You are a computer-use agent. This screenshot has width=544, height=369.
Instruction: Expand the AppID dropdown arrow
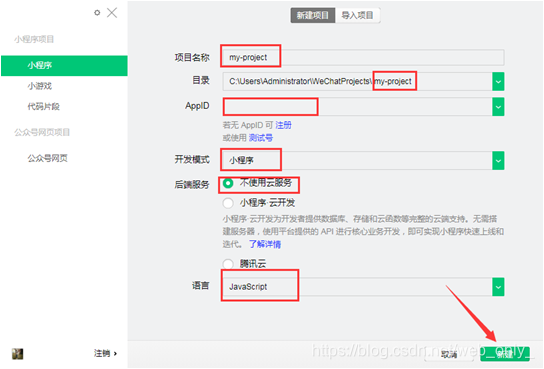(498, 107)
